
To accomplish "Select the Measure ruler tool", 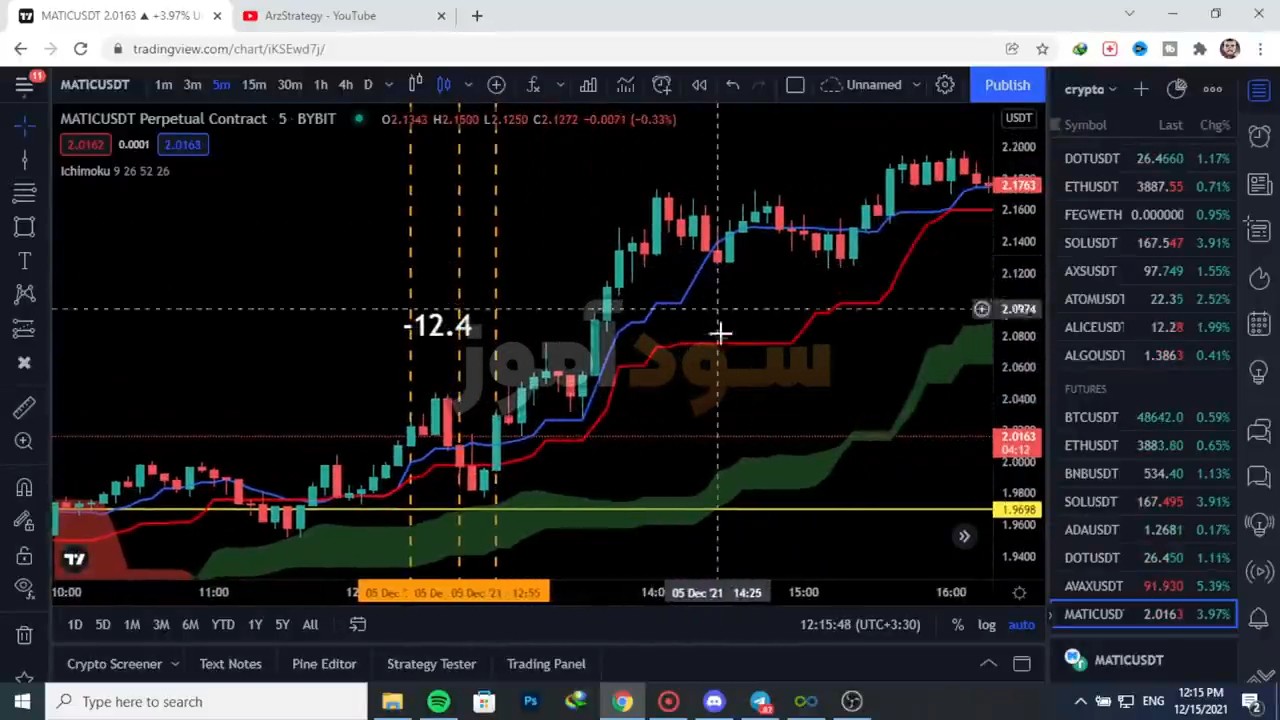I will [25, 407].
